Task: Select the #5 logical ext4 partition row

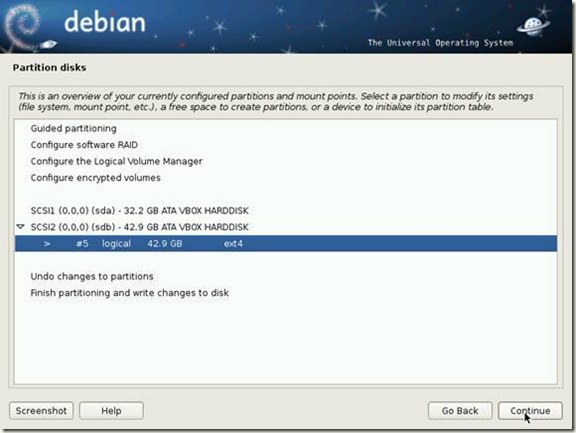Action: click(286, 244)
